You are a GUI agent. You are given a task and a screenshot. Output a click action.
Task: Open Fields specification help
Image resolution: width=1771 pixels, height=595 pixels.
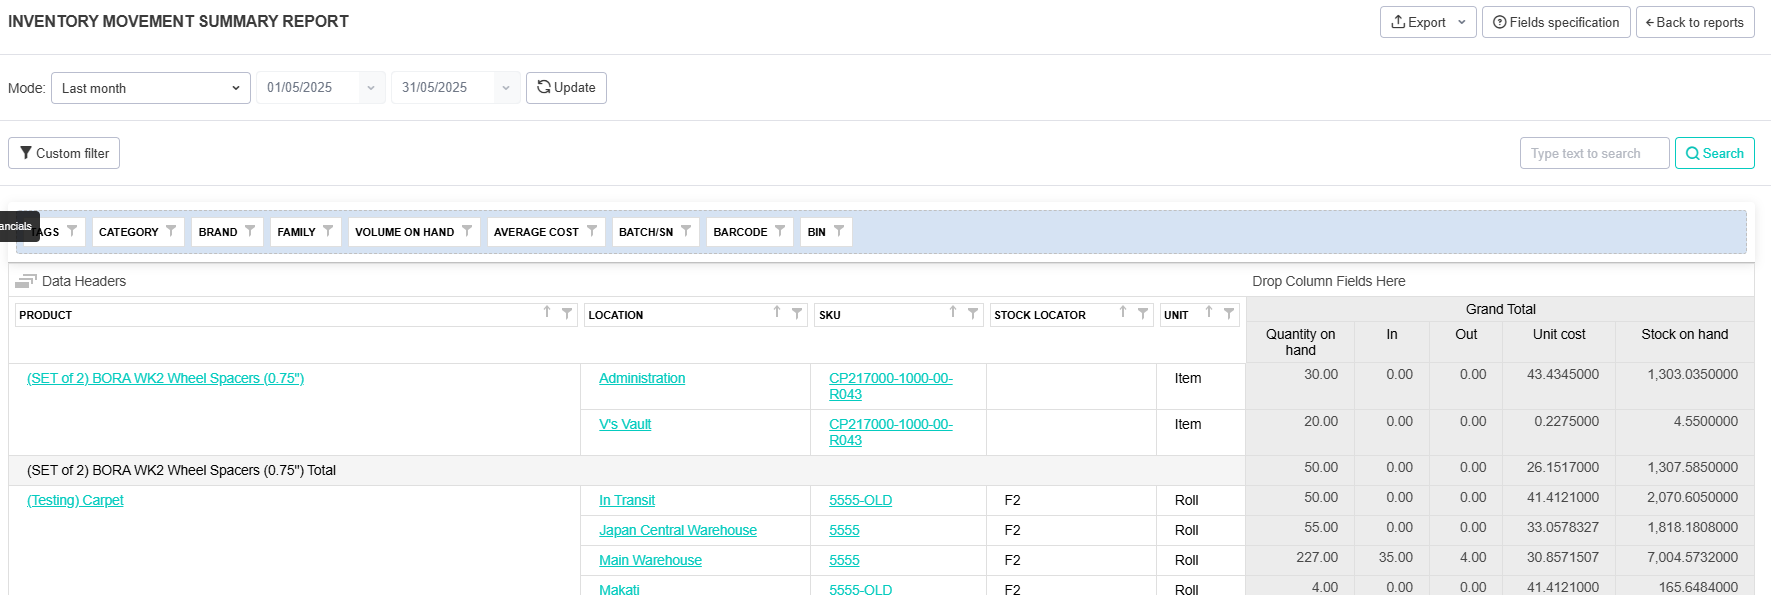point(1556,22)
